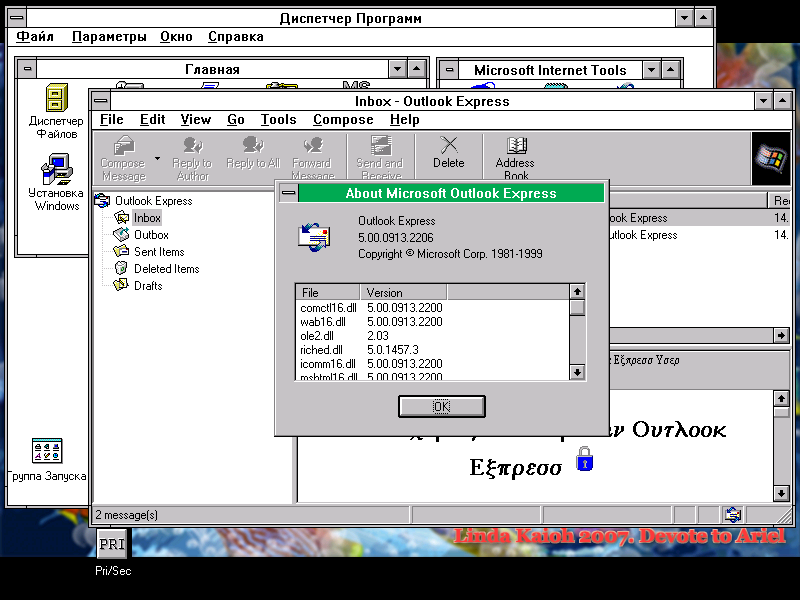Open Параметры menu in Диспетчер Программ

[x=109, y=37]
